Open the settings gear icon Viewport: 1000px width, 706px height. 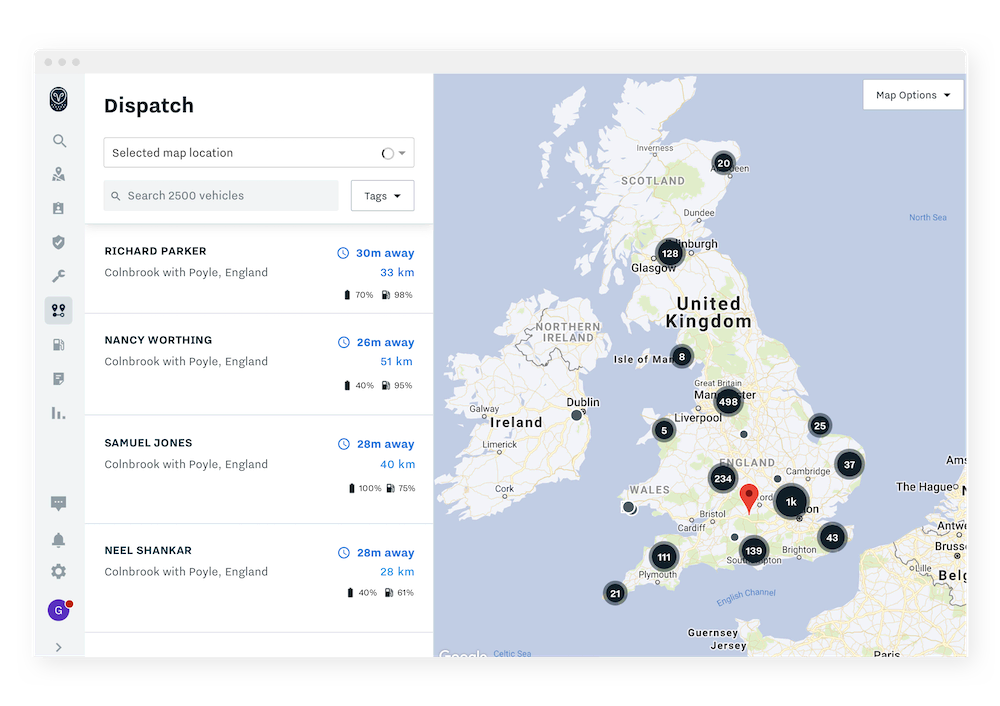click(59, 571)
